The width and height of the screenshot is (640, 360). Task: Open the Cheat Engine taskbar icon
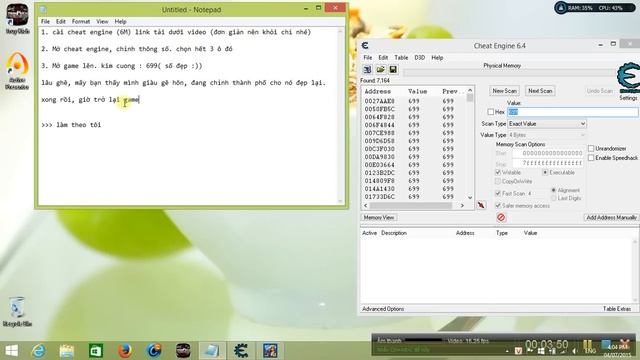point(241,351)
